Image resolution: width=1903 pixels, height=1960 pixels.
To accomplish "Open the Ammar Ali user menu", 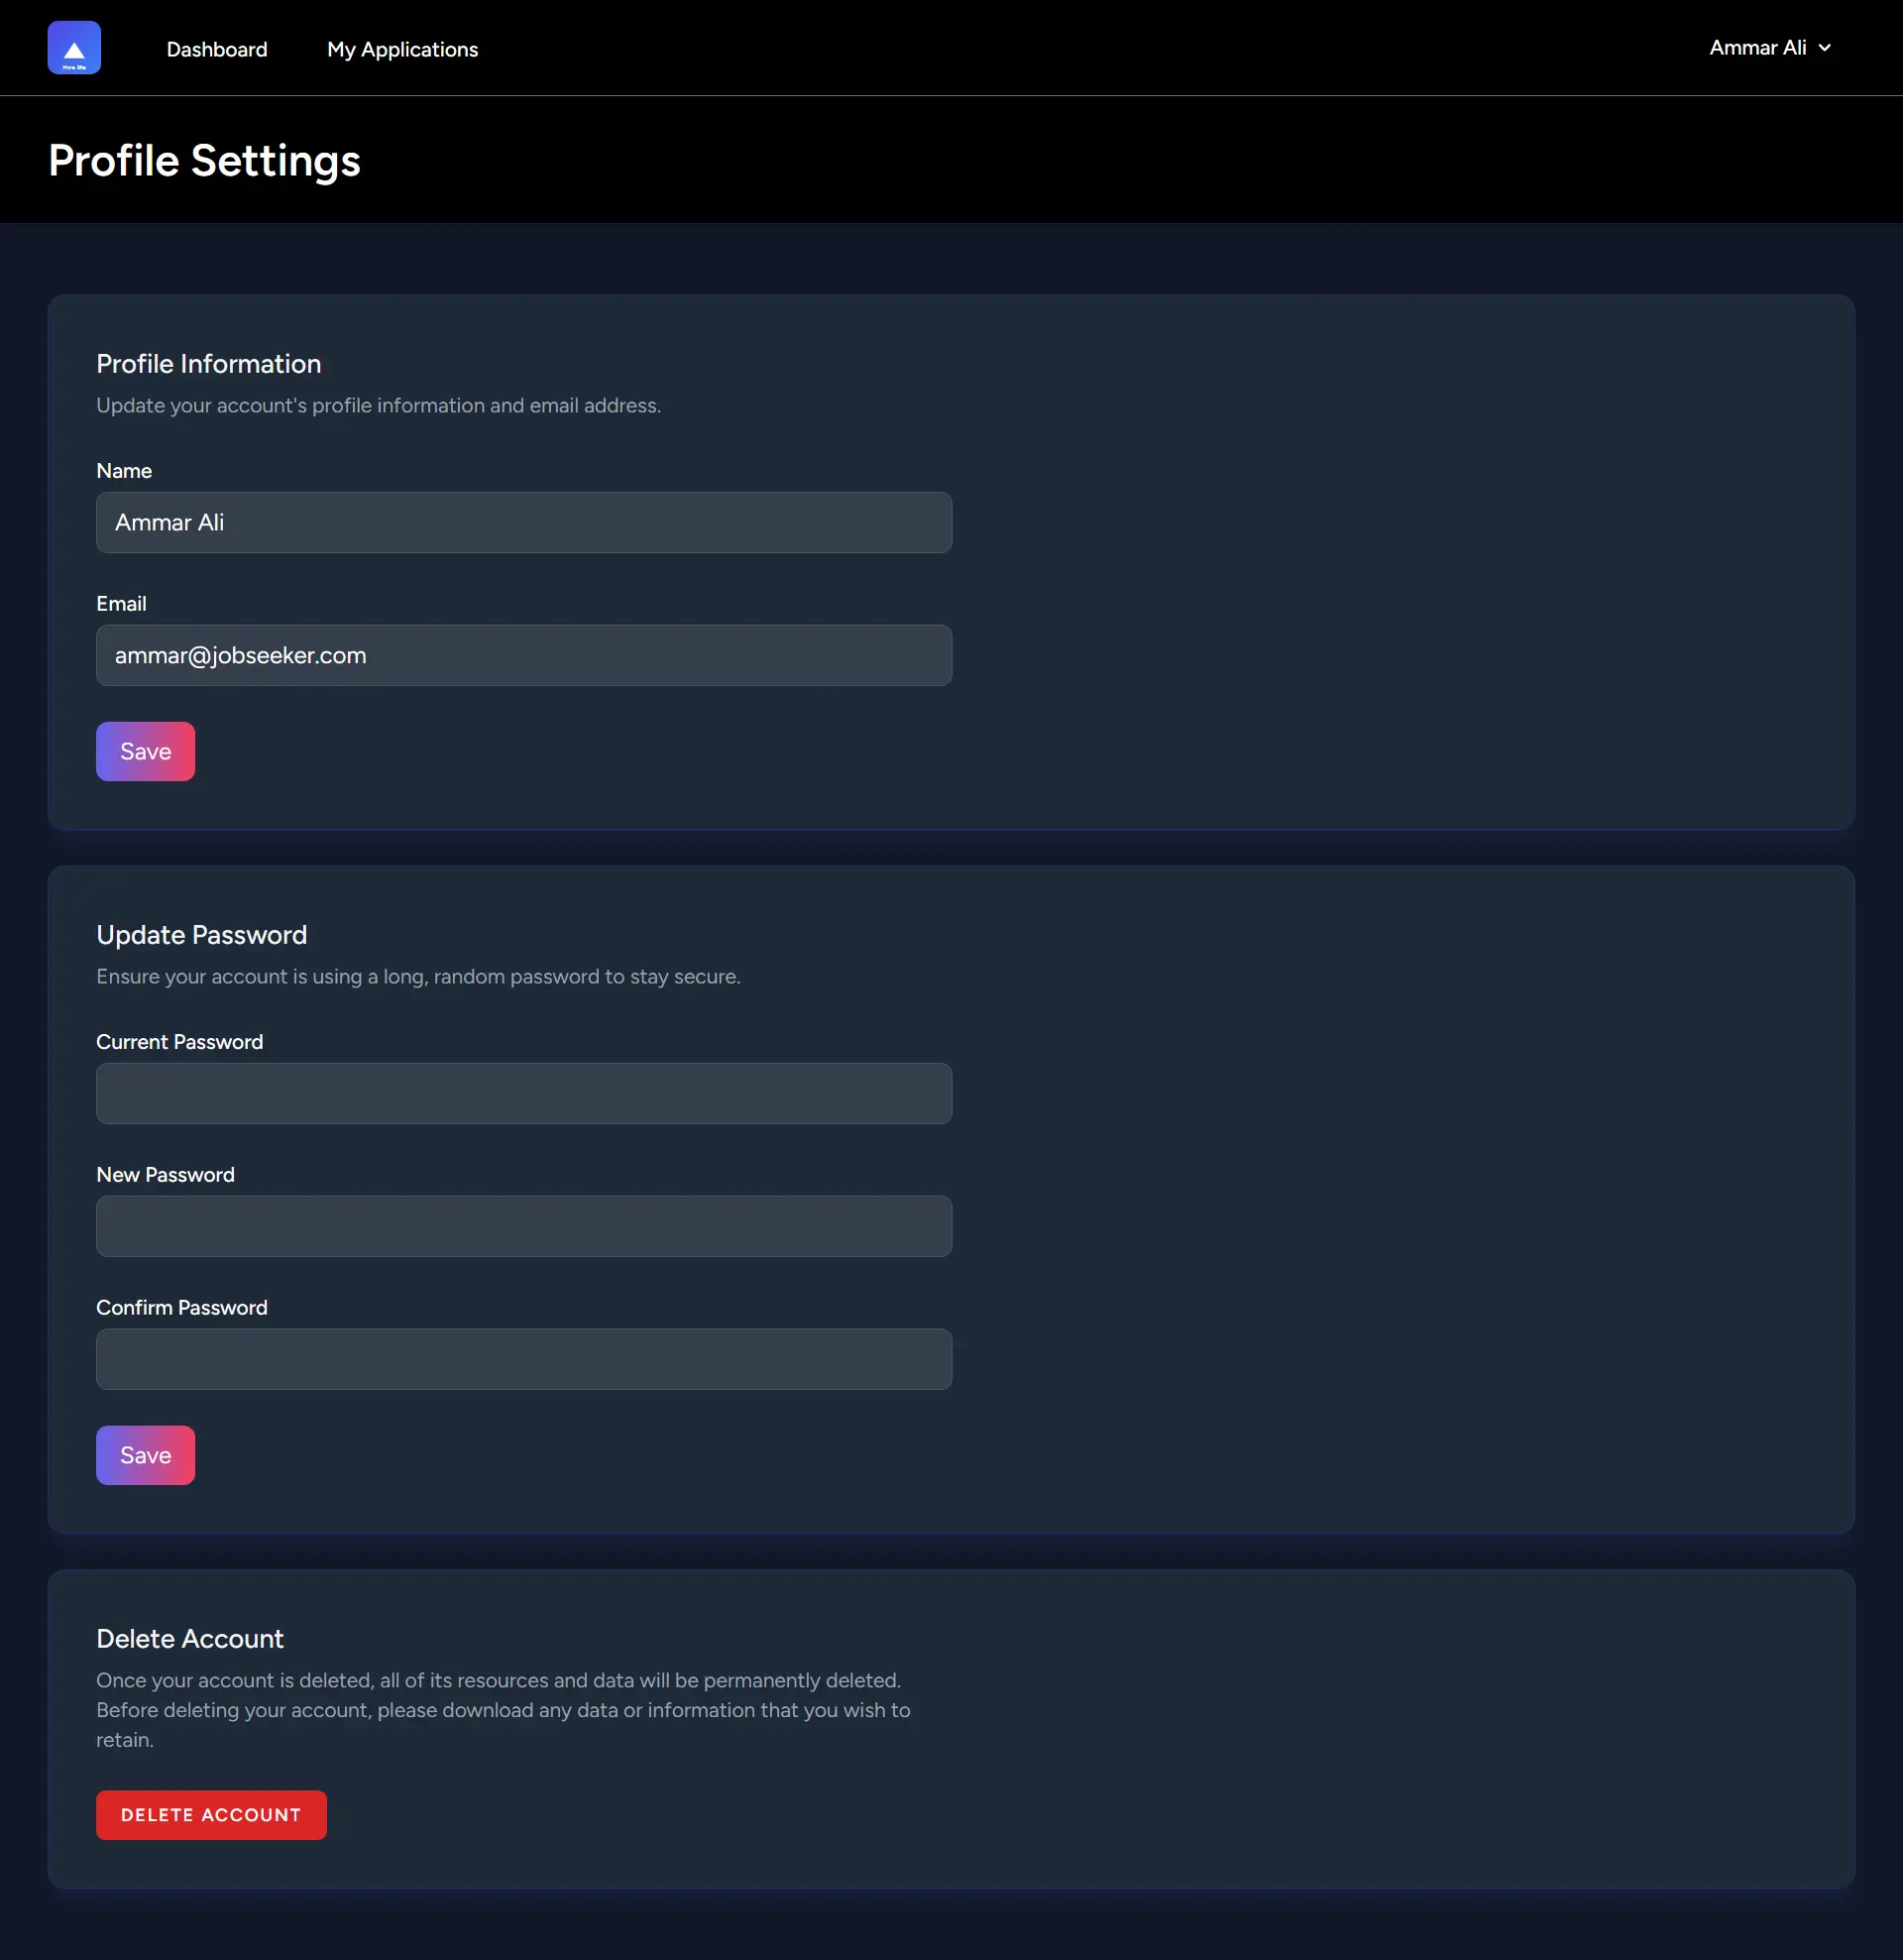I will pyautogui.click(x=1757, y=48).
